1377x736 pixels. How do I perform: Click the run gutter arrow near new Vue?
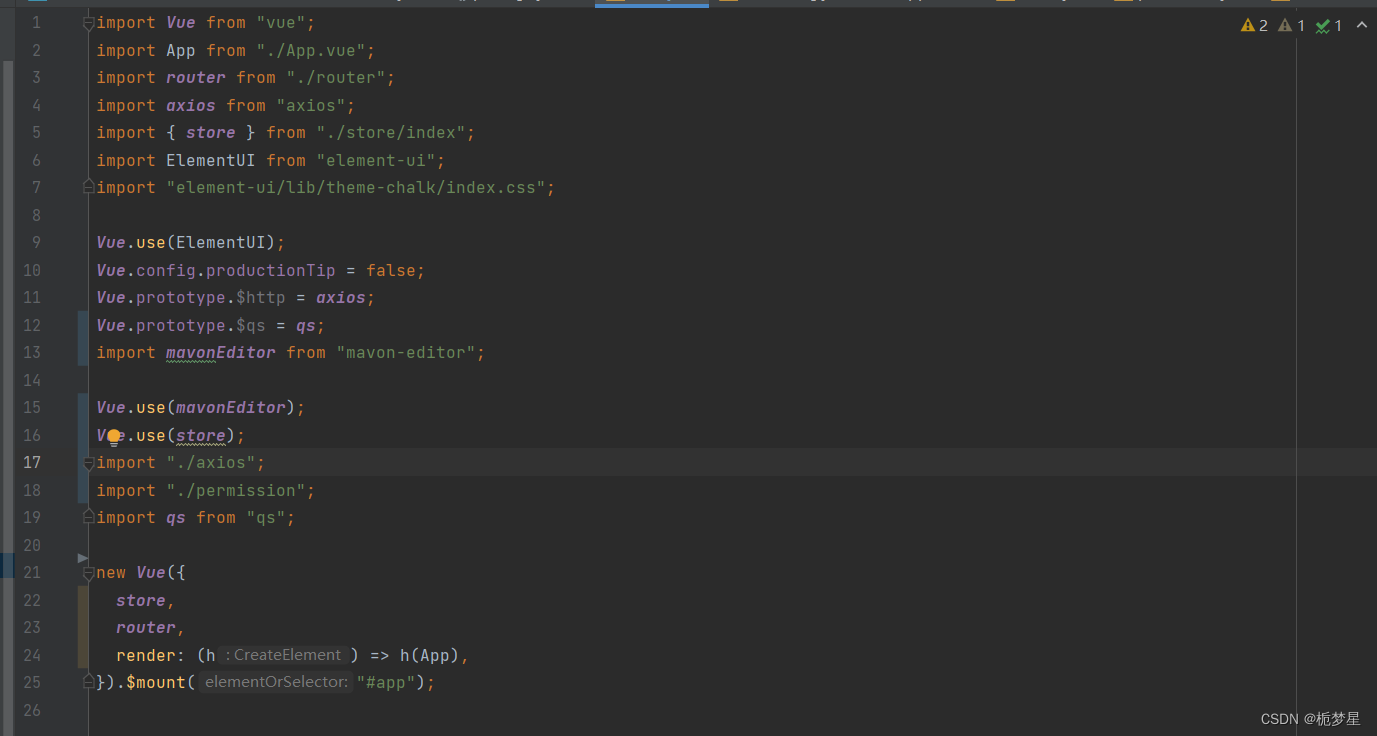click(83, 558)
